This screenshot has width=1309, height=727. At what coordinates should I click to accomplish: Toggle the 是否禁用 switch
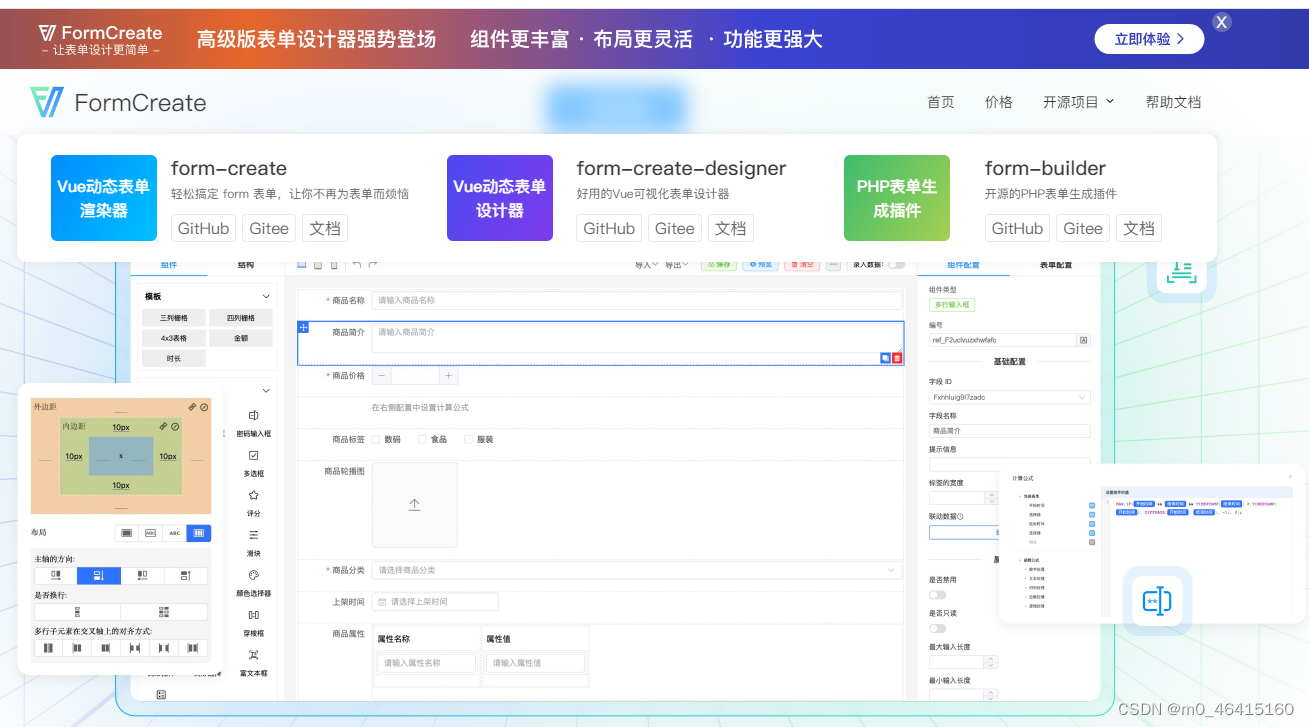click(938, 595)
